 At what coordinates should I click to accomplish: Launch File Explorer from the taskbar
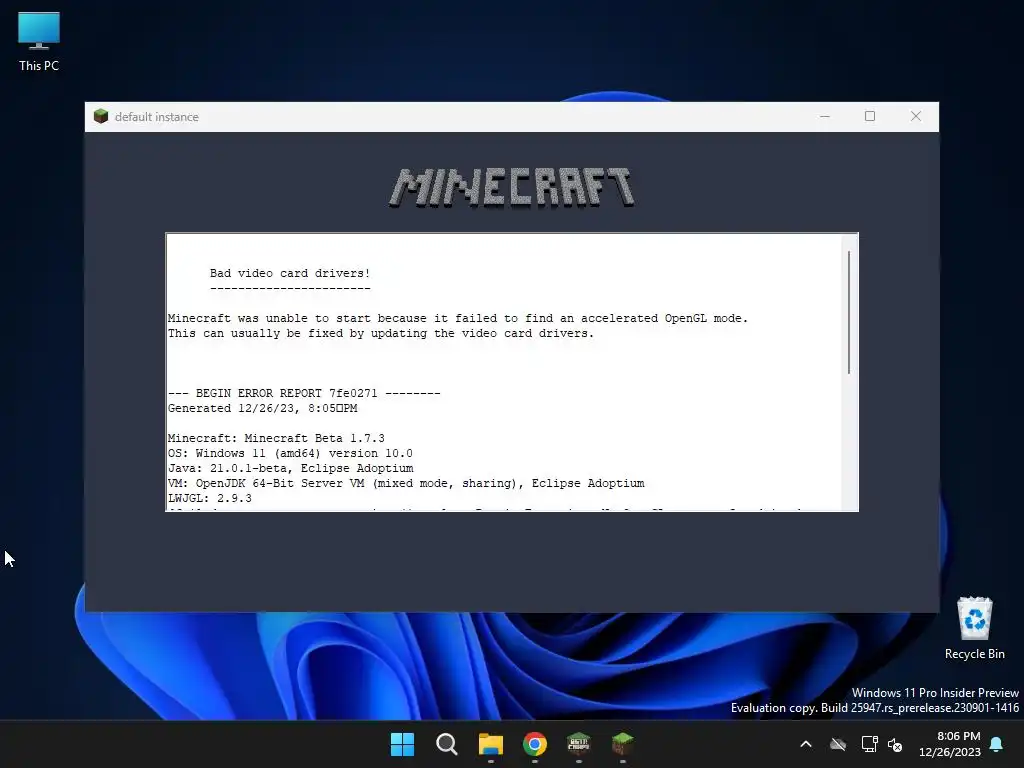[x=490, y=744]
